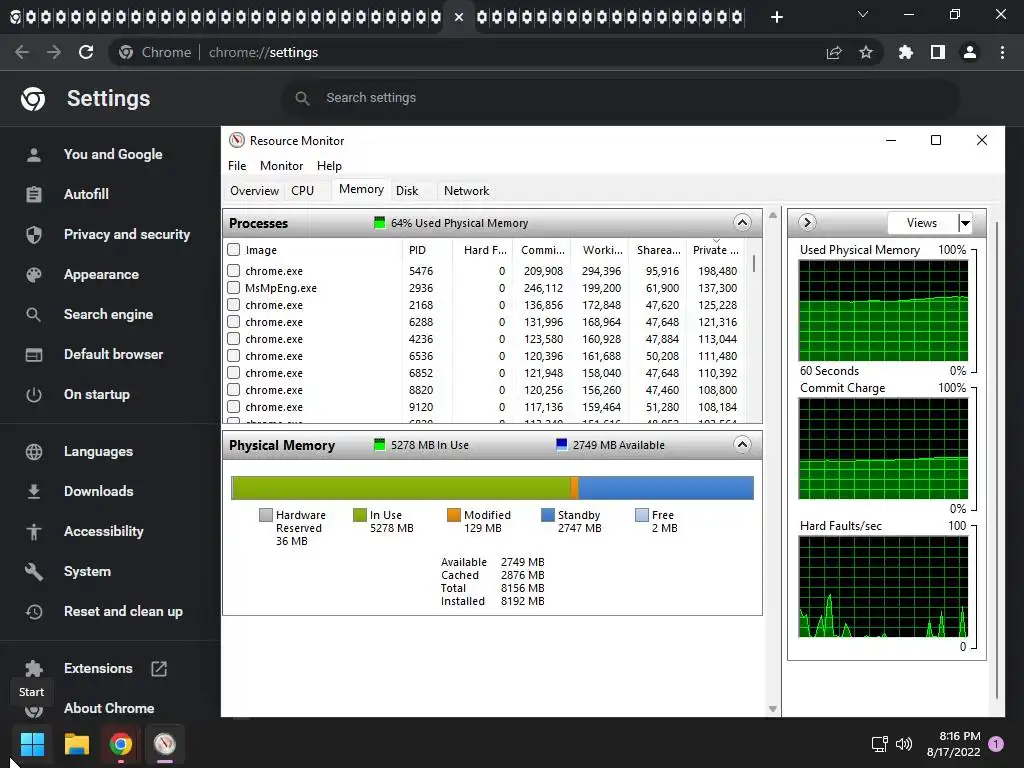Click the Search settings field

(x=620, y=98)
